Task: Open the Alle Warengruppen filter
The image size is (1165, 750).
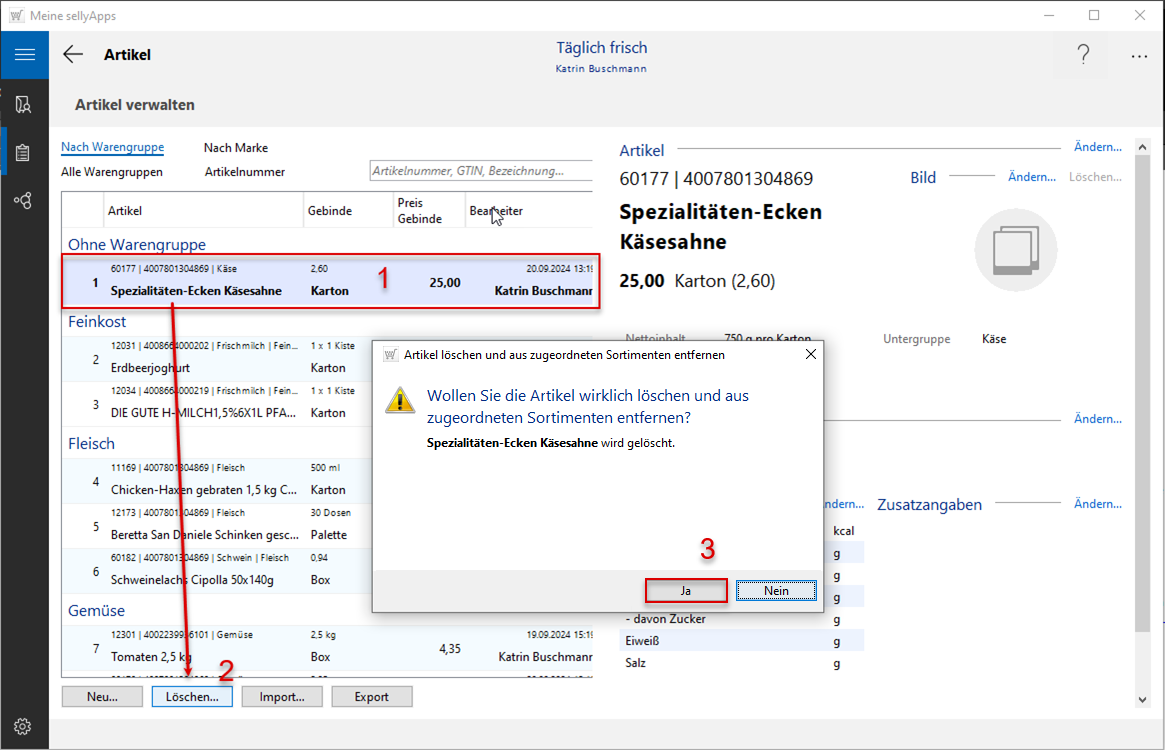Action: [112, 172]
